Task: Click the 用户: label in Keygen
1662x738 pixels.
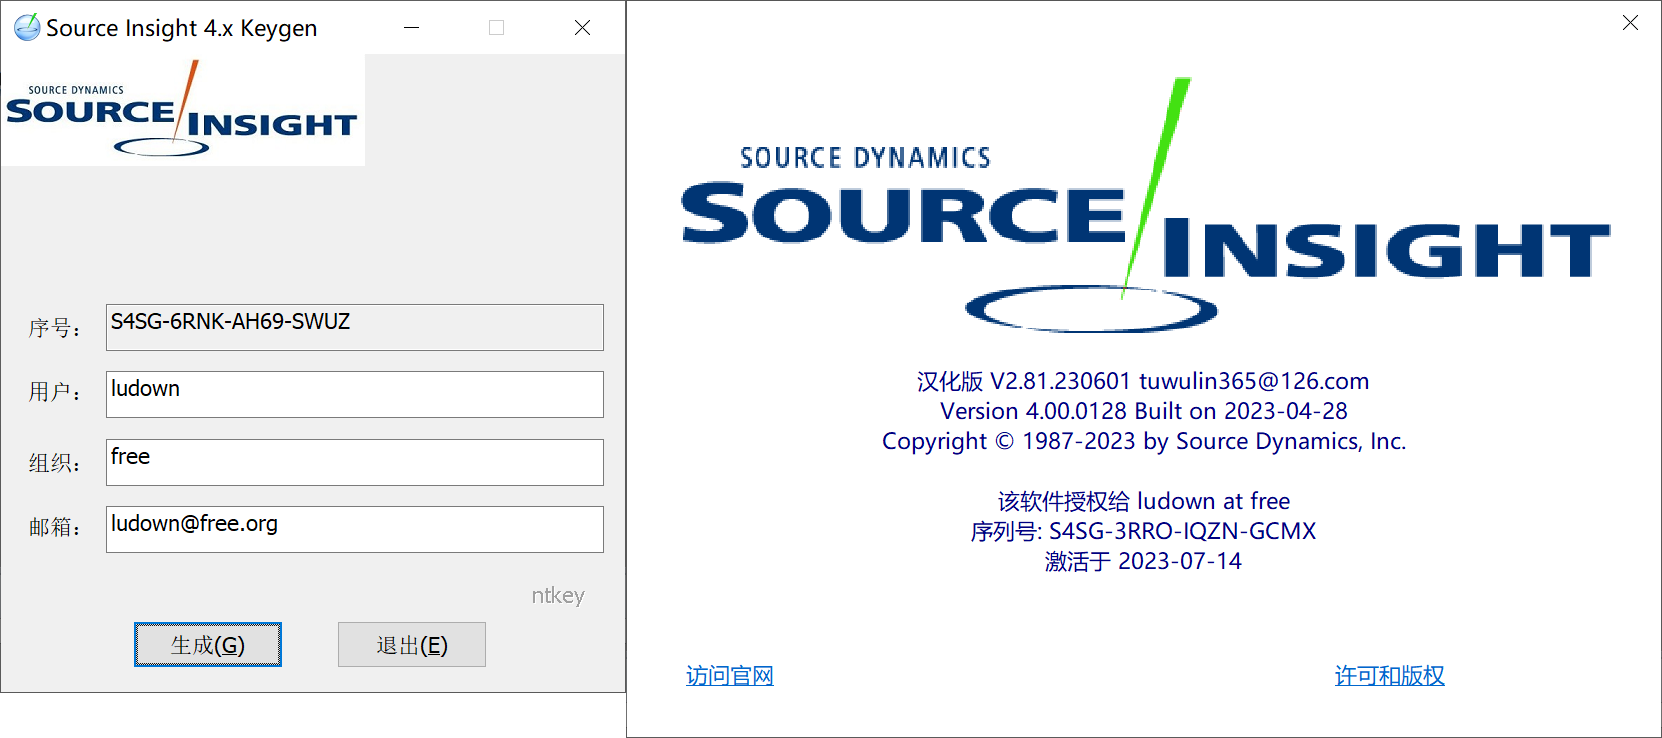Action: click(x=54, y=392)
